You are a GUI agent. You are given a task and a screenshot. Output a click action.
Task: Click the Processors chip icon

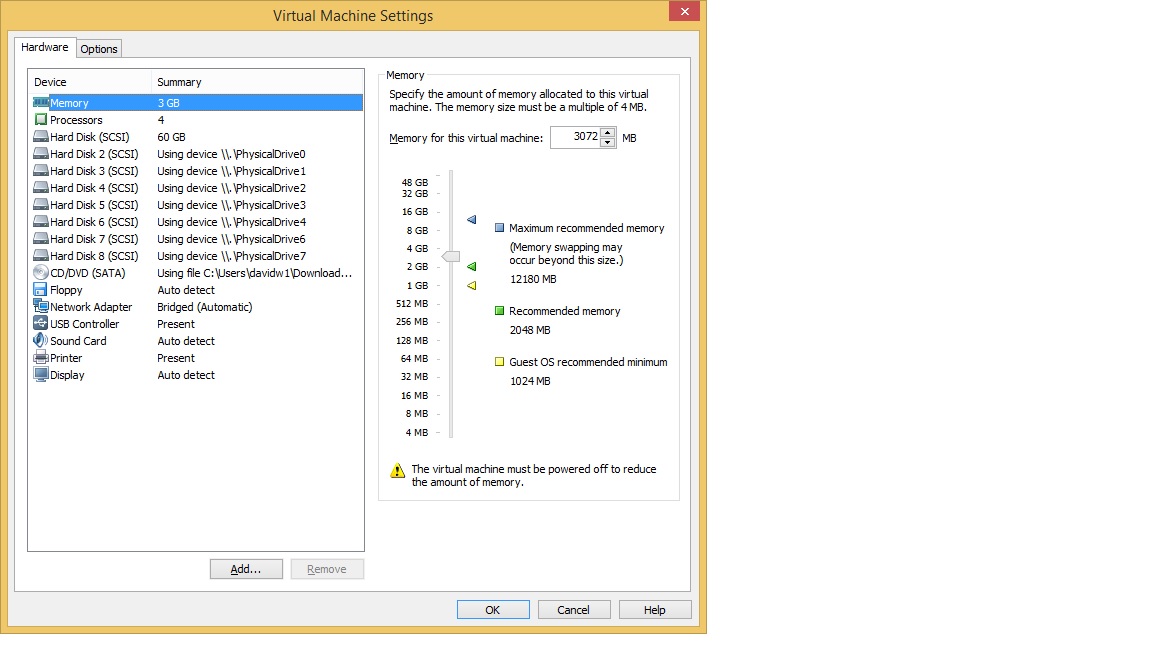41,120
